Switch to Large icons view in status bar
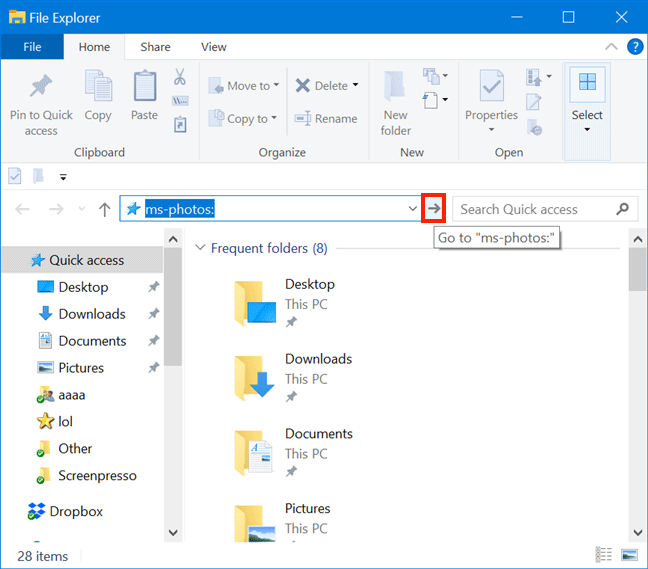 click(629, 555)
